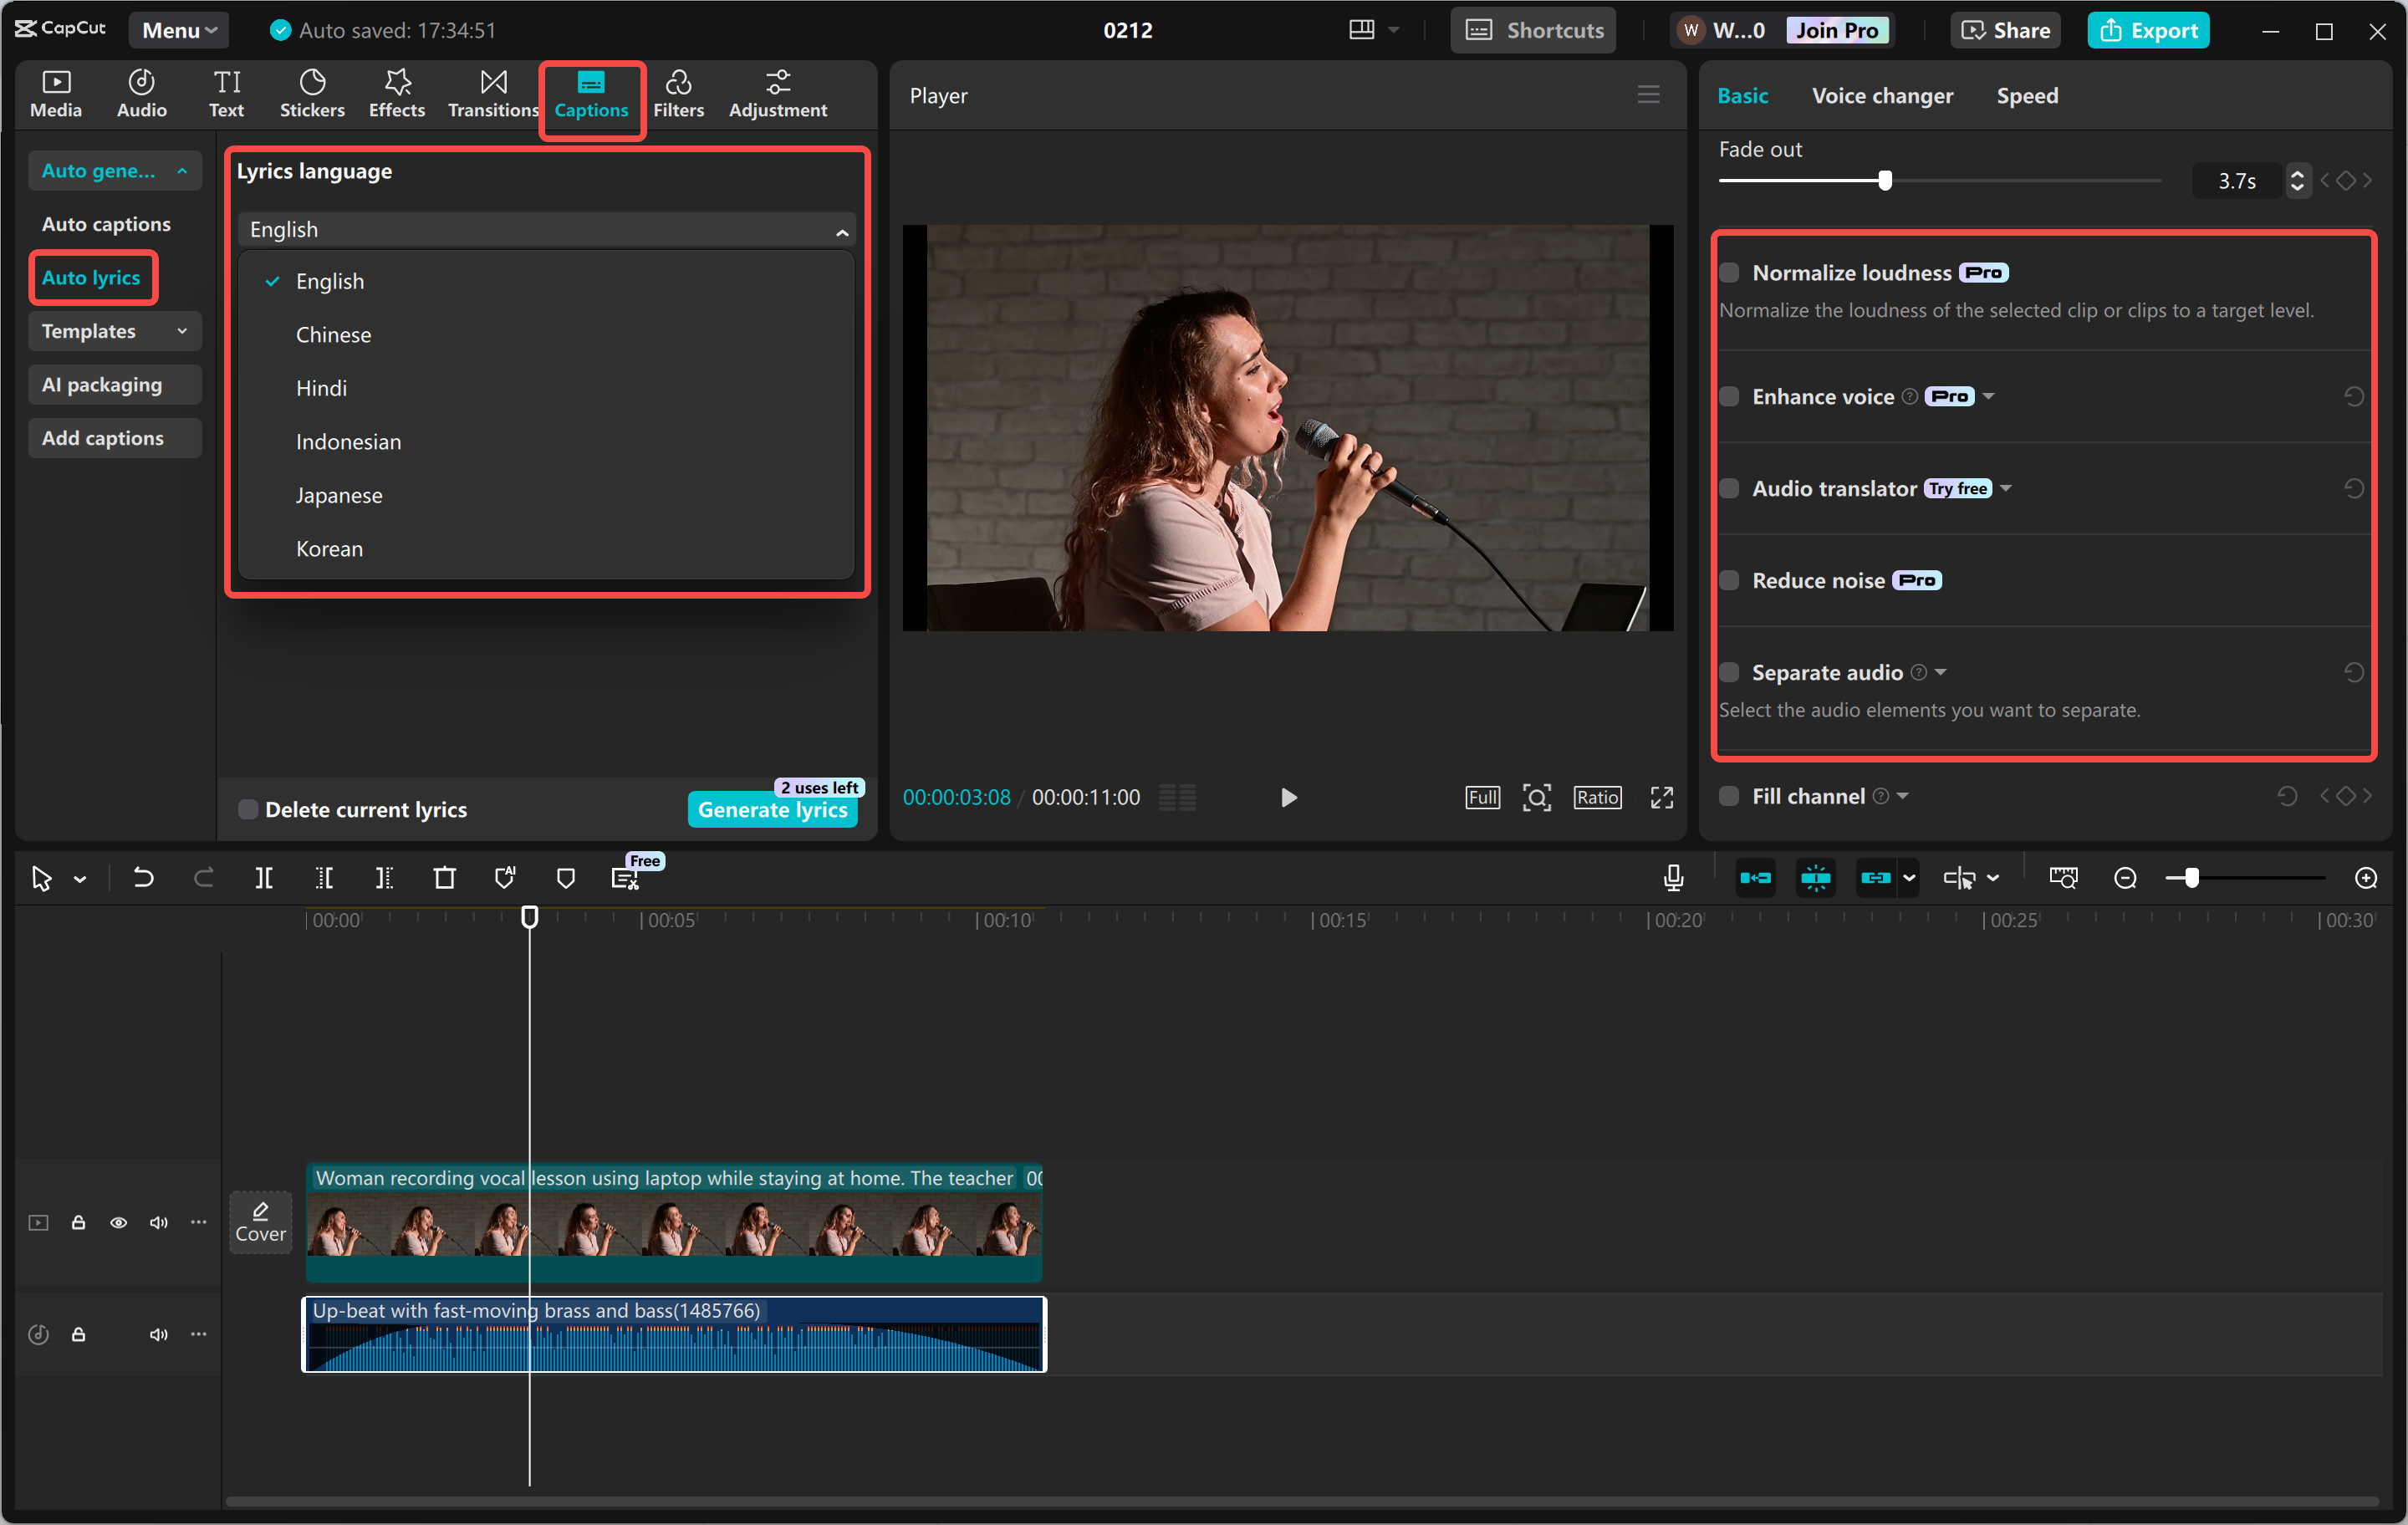This screenshot has height=1525, width=2408.
Task: Click the Export button
Action: pyautogui.click(x=2148, y=30)
